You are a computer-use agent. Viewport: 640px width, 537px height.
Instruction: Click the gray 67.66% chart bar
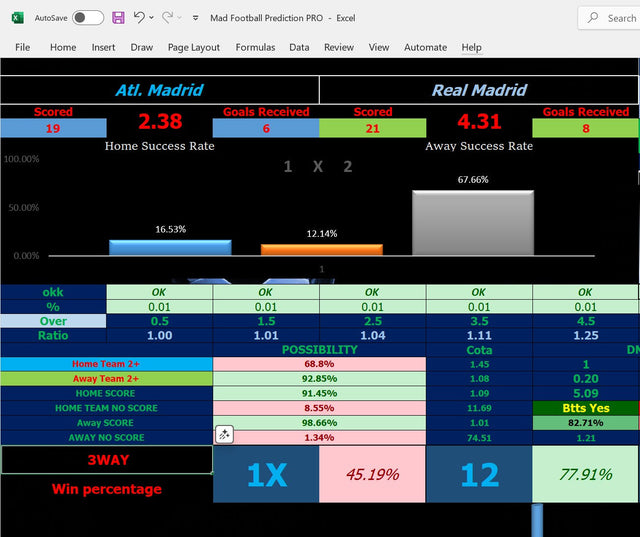click(x=473, y=222)
